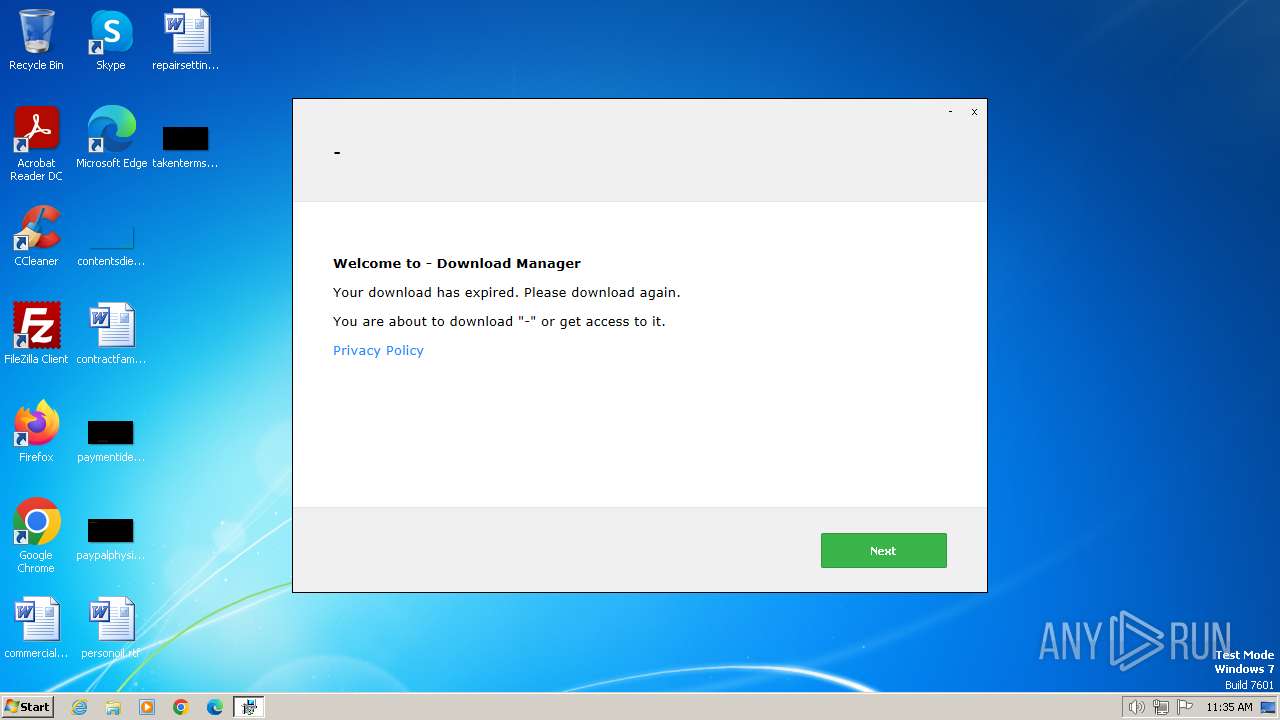Open Action Center flag icon
Image resolution: width=1280 pixels, height=720 pixels.
tap(1185, 707)
